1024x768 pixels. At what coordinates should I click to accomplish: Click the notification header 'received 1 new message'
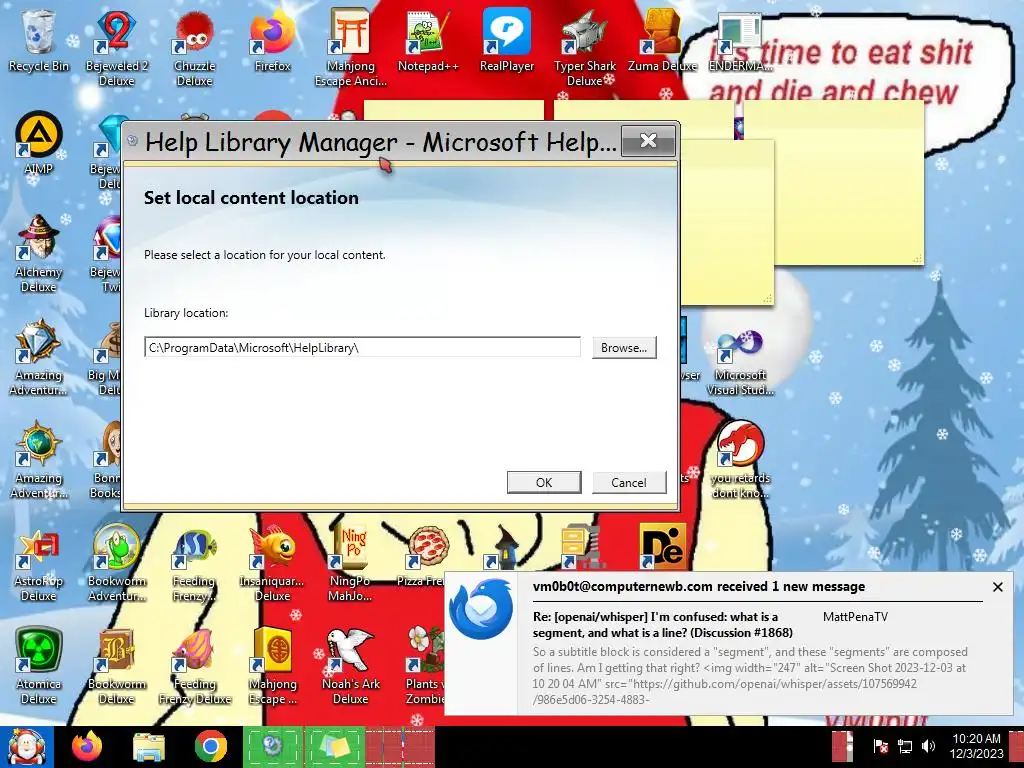pyautogui.click(x=699, y=586)
